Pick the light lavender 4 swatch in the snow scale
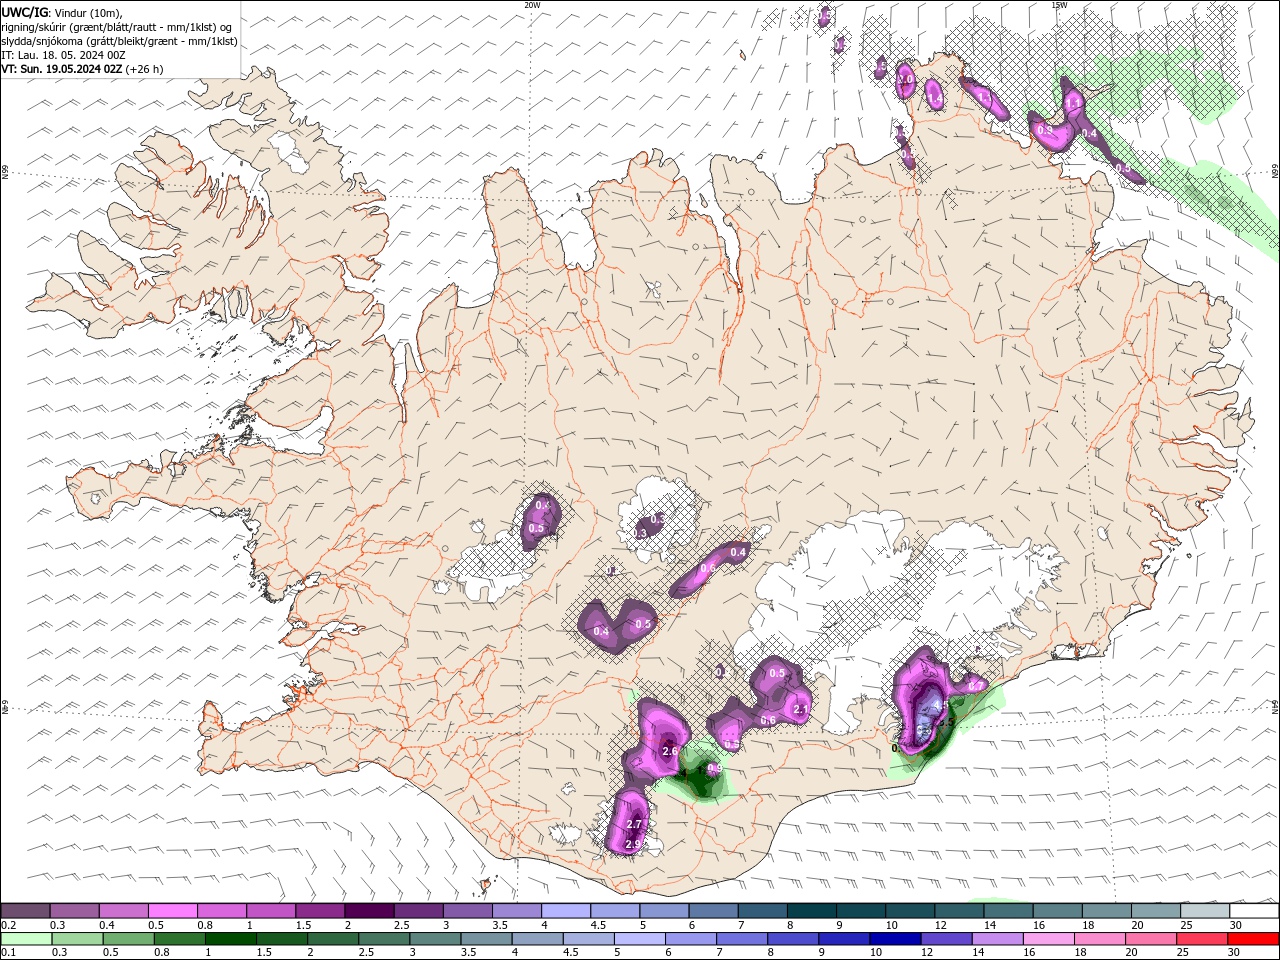 pyautogui.click(x=565, y=910)
